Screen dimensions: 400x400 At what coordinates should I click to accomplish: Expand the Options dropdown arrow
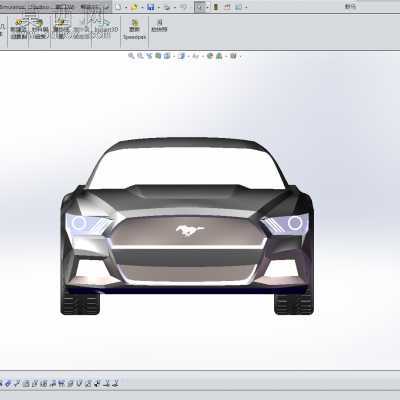pyautogui.click(x=246, y=7)
